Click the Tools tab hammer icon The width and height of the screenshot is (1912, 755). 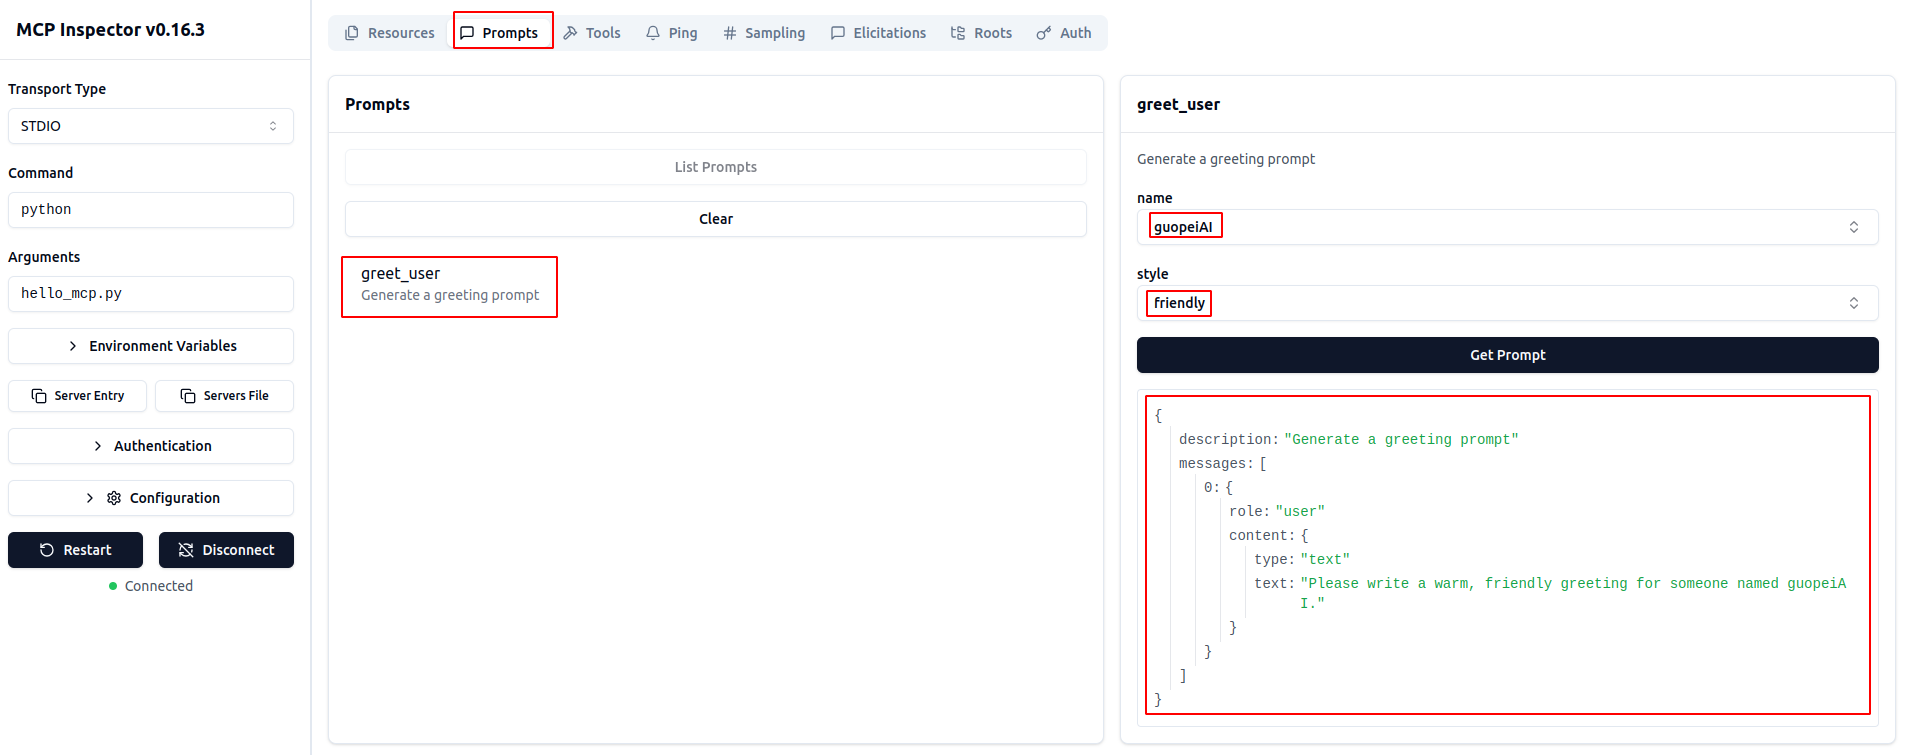coord(570,33)
